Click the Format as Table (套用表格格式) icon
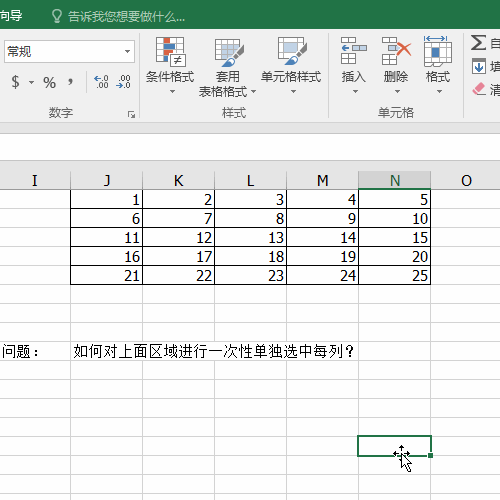Viewport: 500px width, 500px height. pyautogui.click(x=229, y=52)
